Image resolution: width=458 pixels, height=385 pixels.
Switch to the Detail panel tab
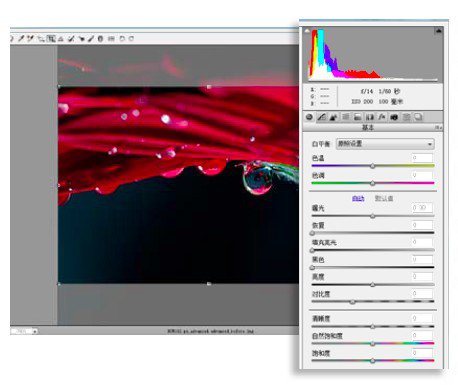333,117
